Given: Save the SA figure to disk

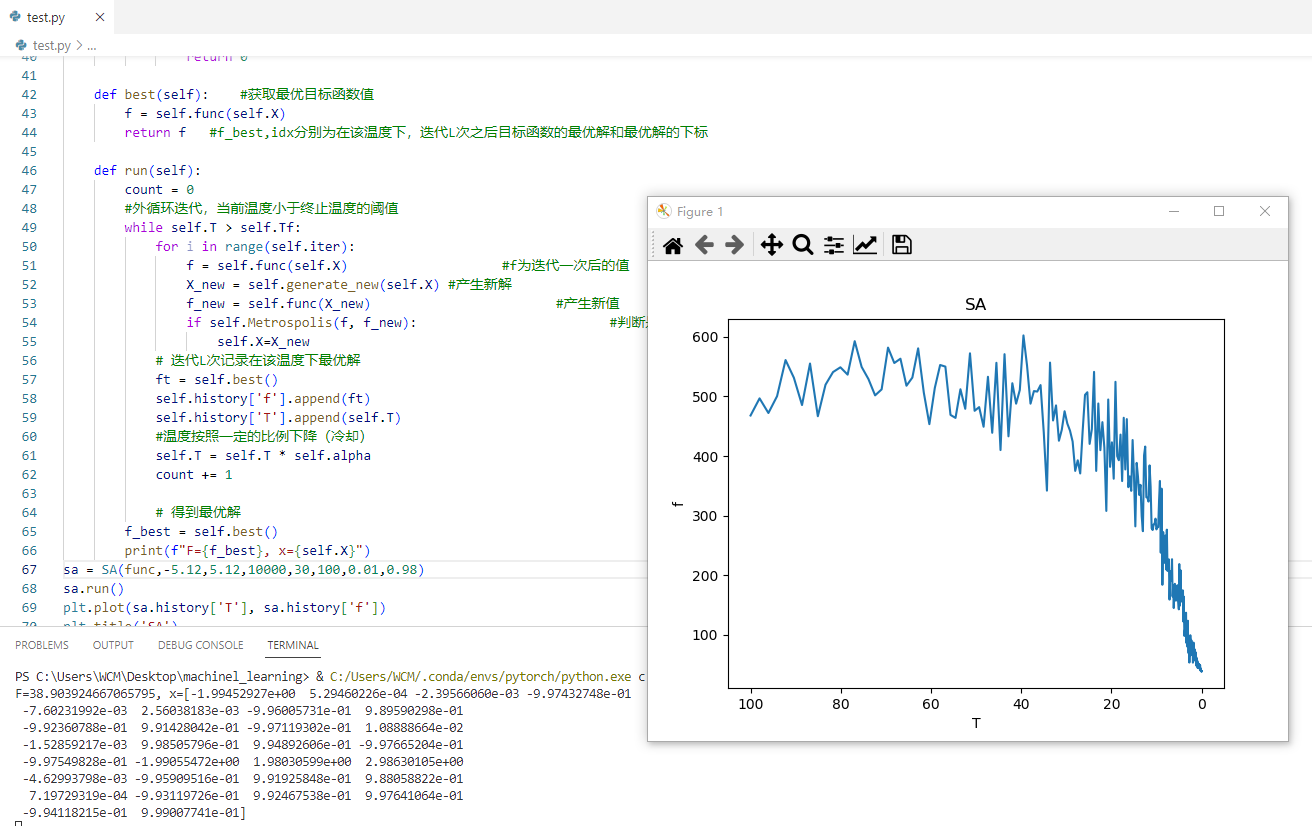Looking at the screenshot, I should click(901, 244).
